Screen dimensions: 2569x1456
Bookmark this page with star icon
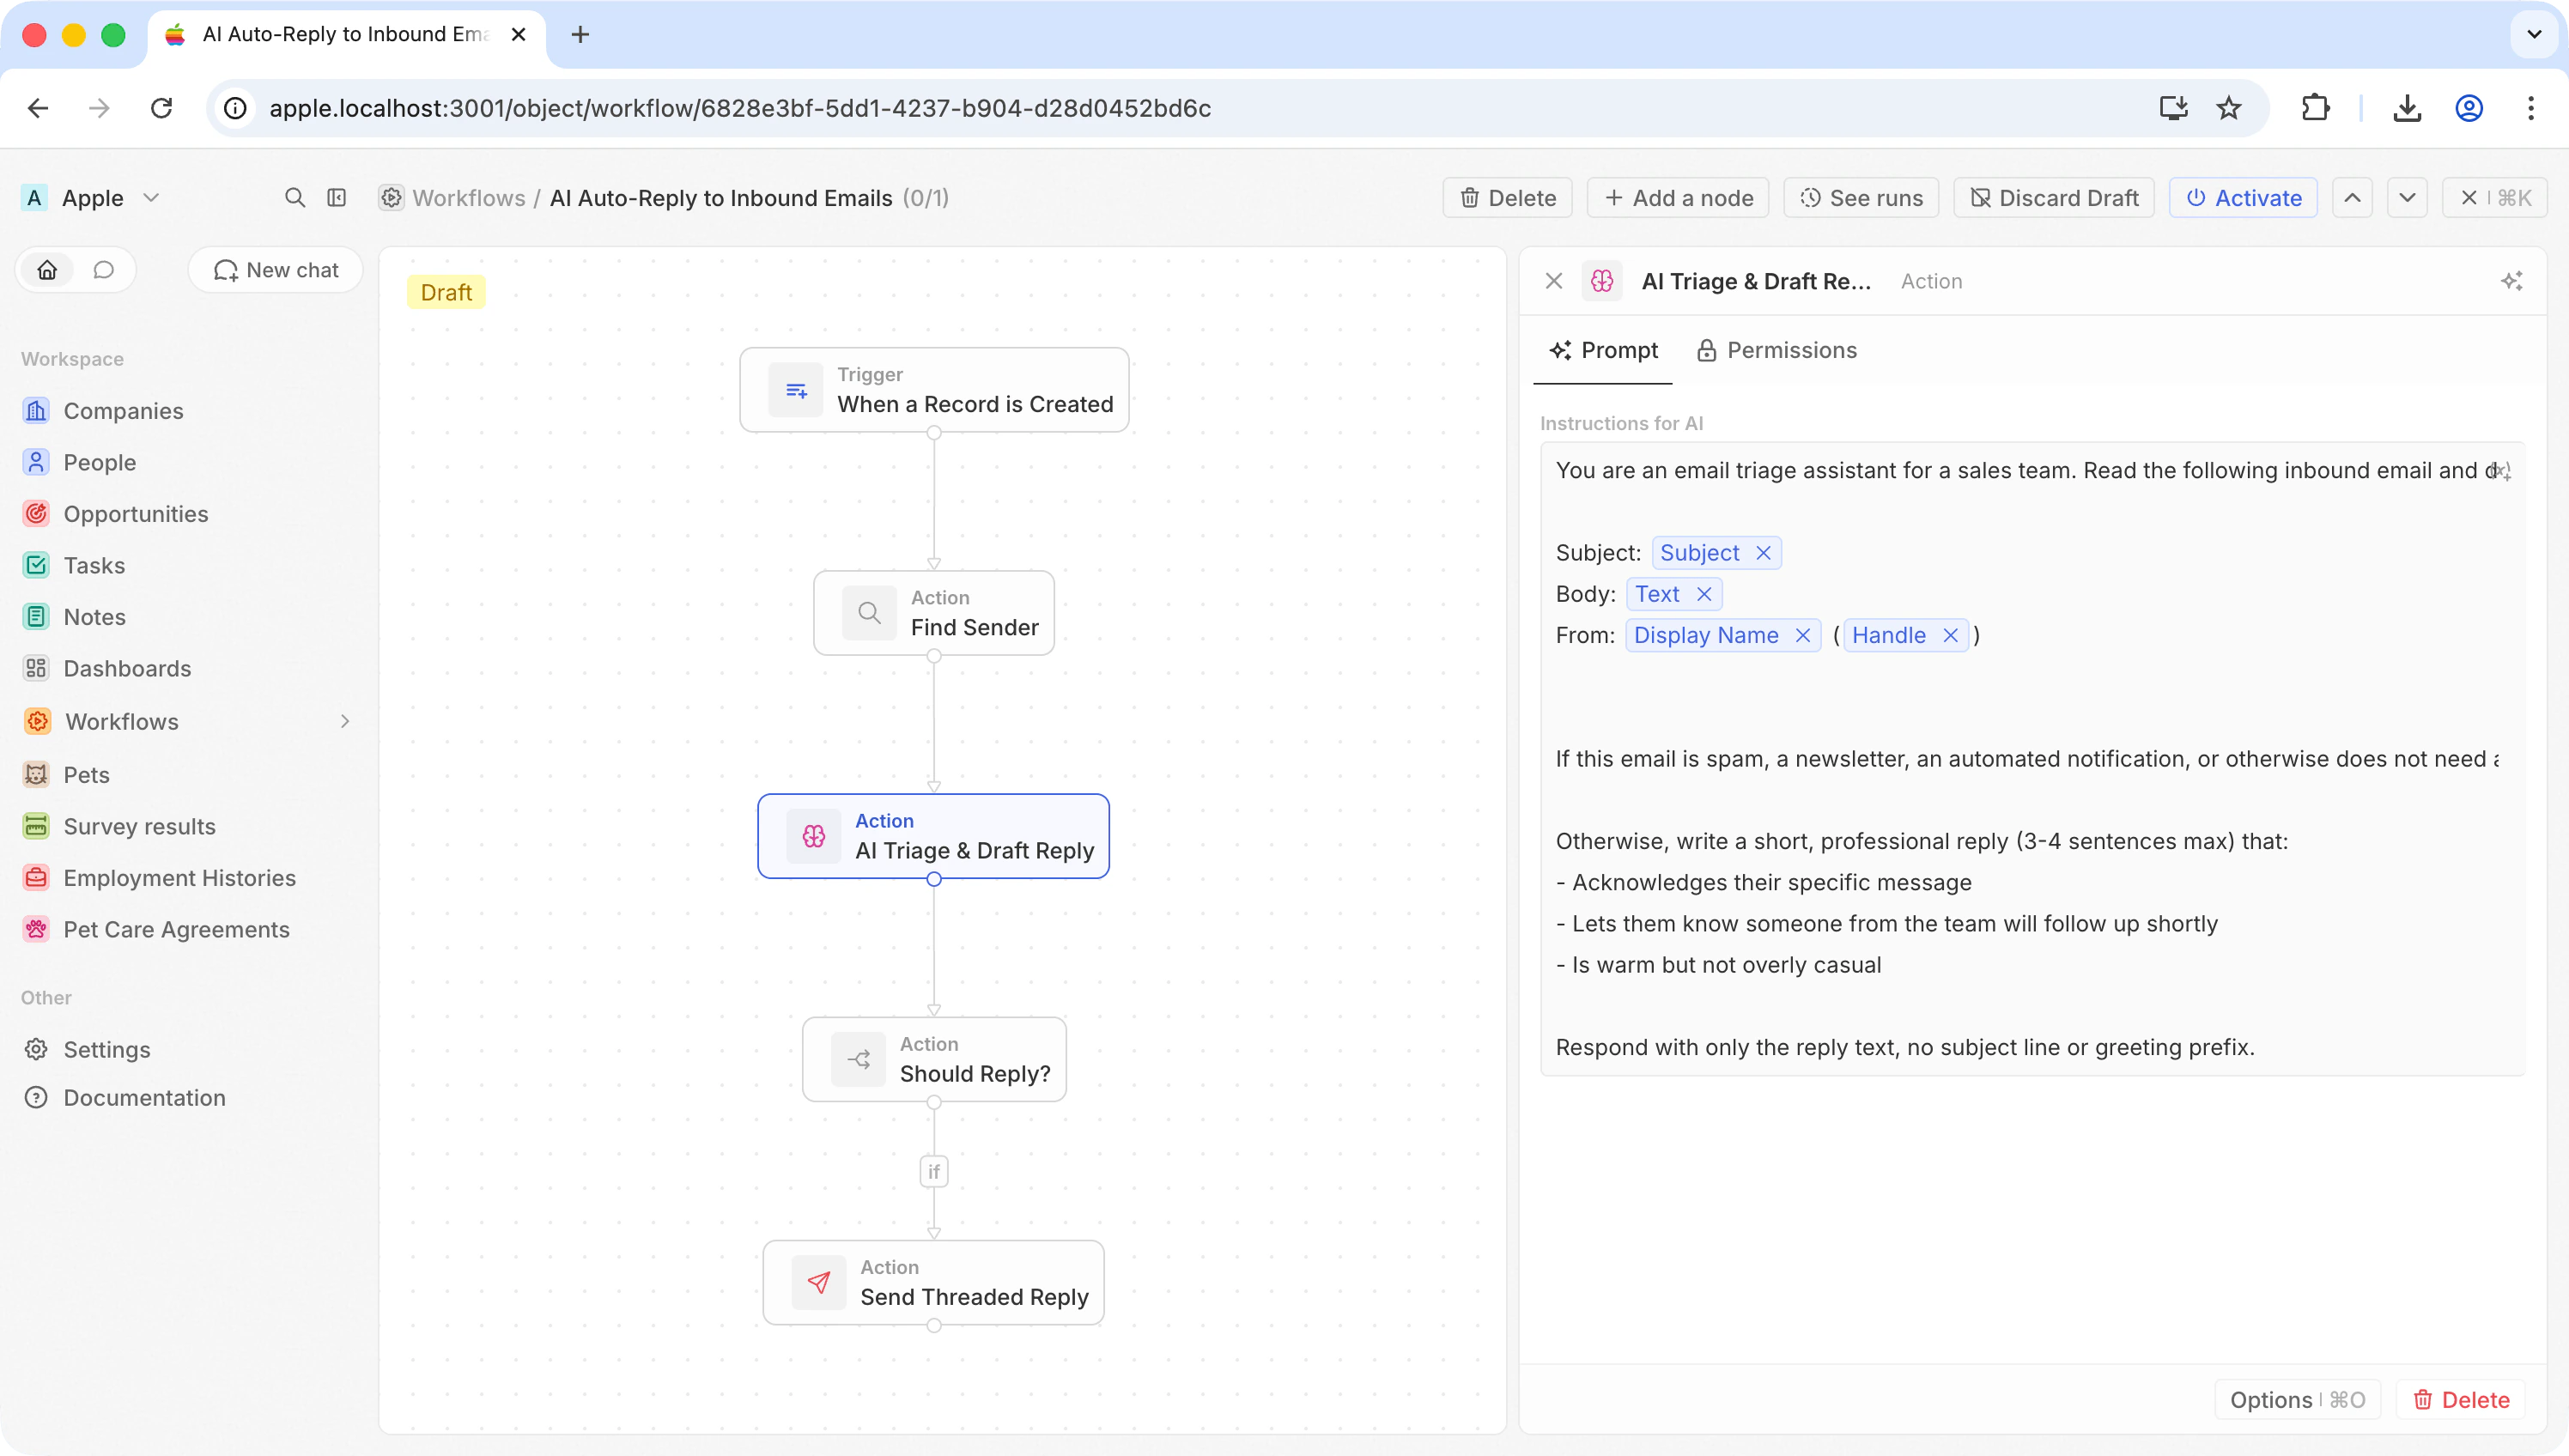2229,108
